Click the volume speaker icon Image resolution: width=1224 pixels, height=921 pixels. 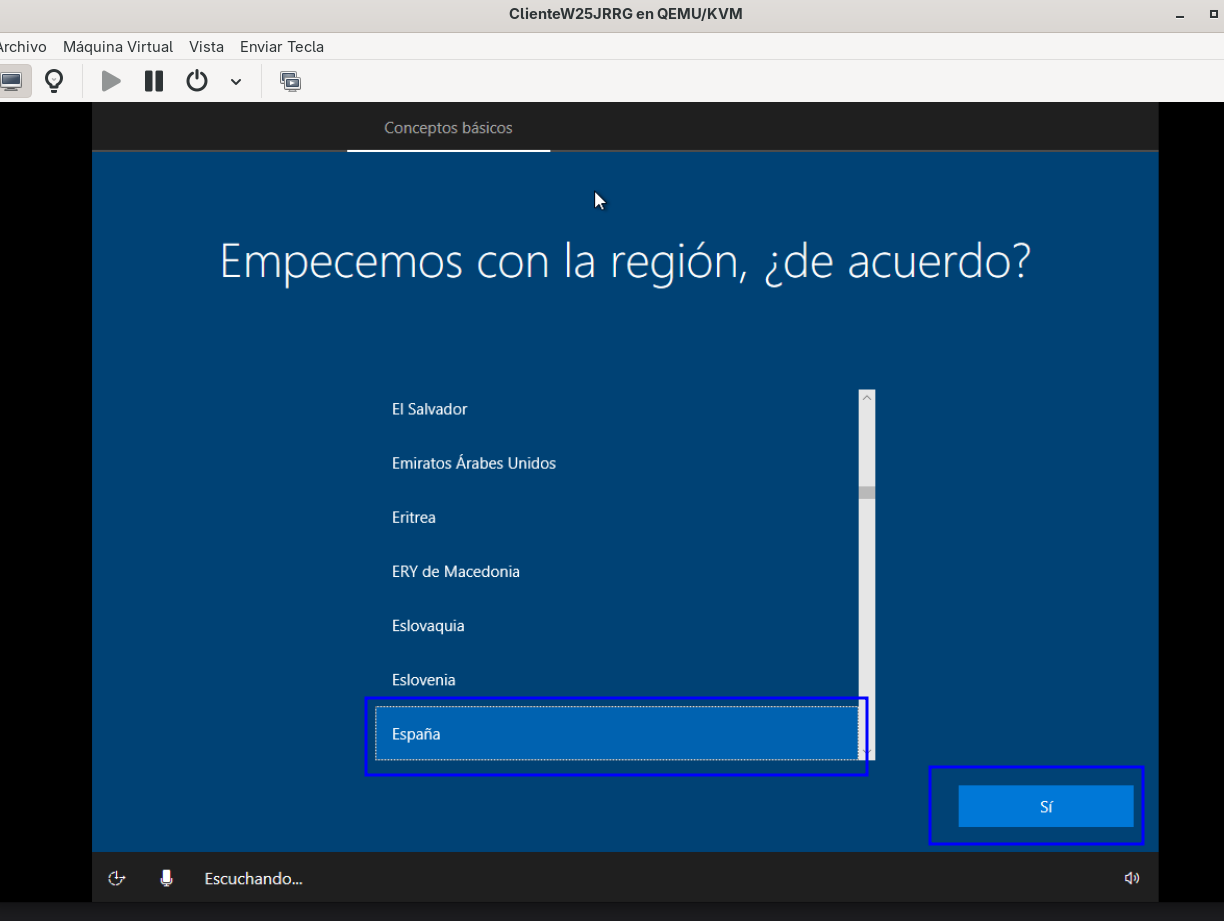1132,878
